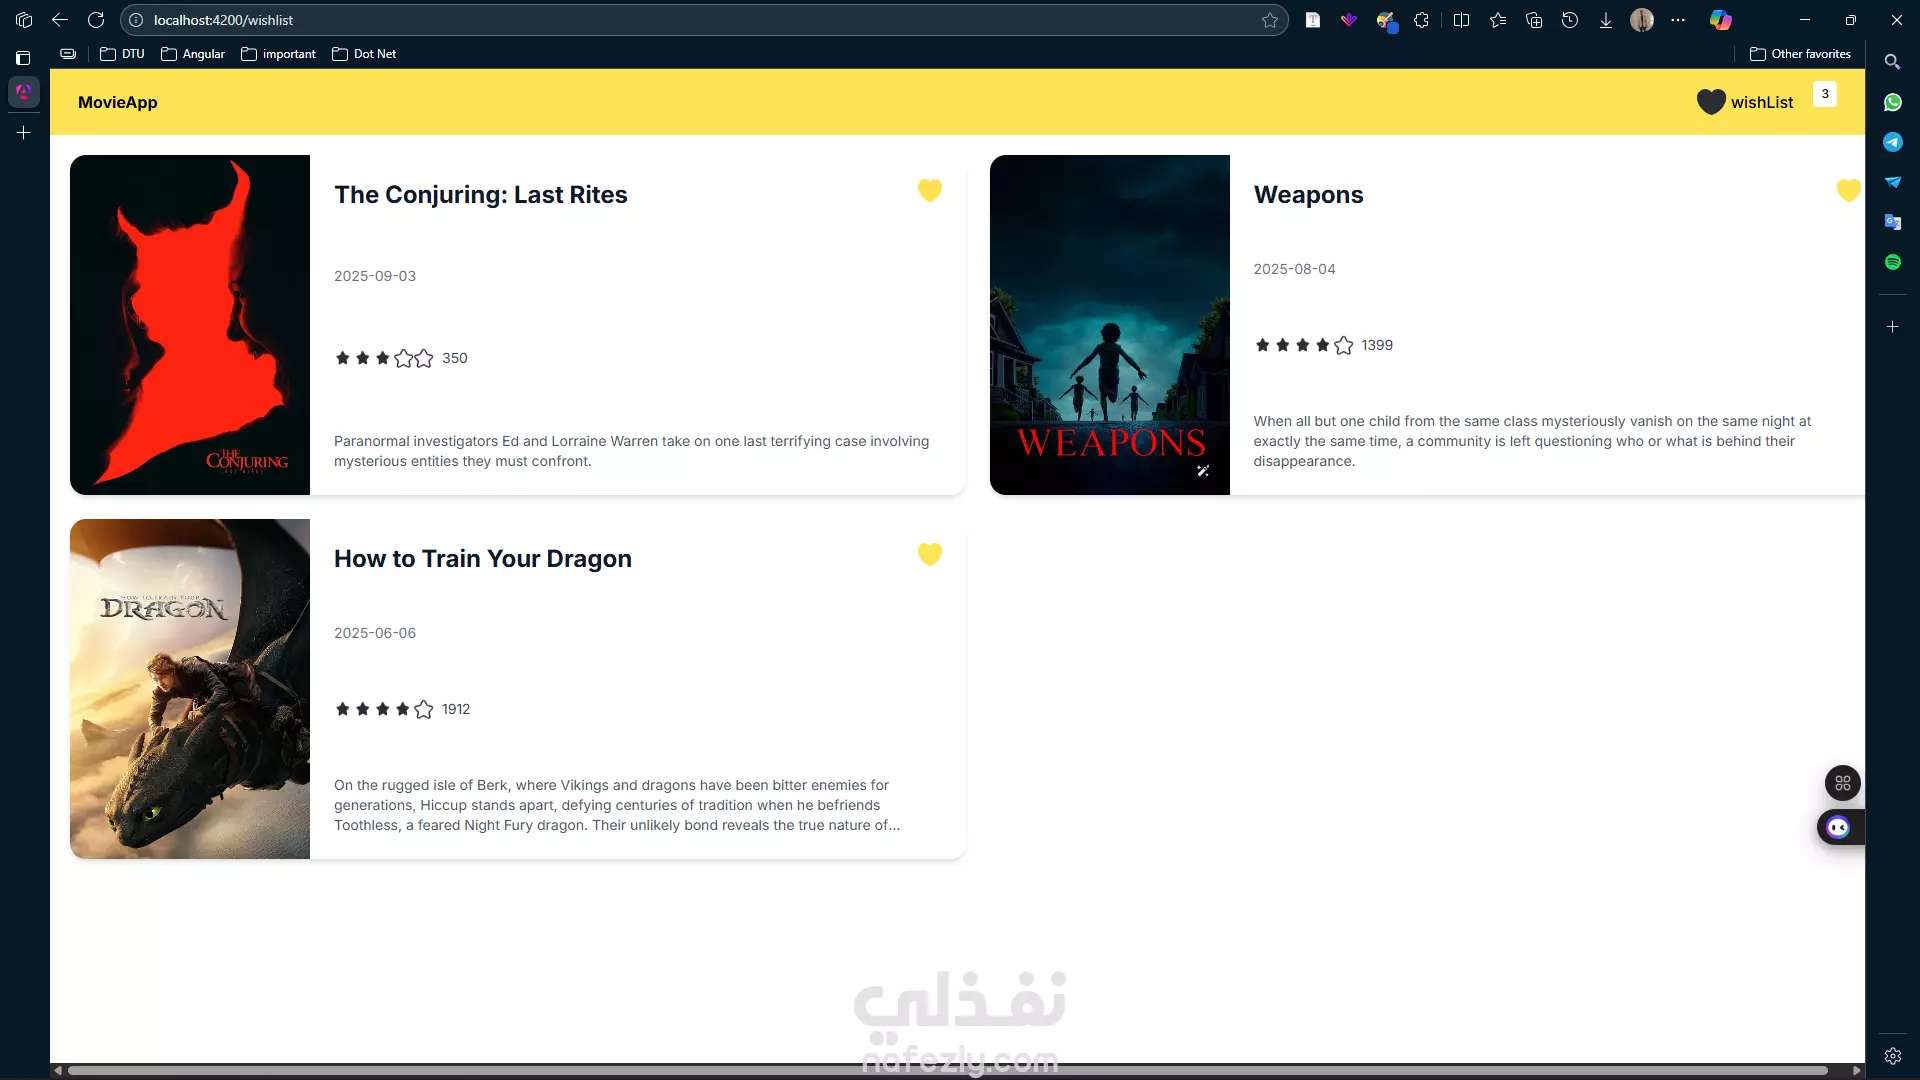Open the profile avatar
This screenshot has height=1080, width=1920.
click(x=1642, y=20)
